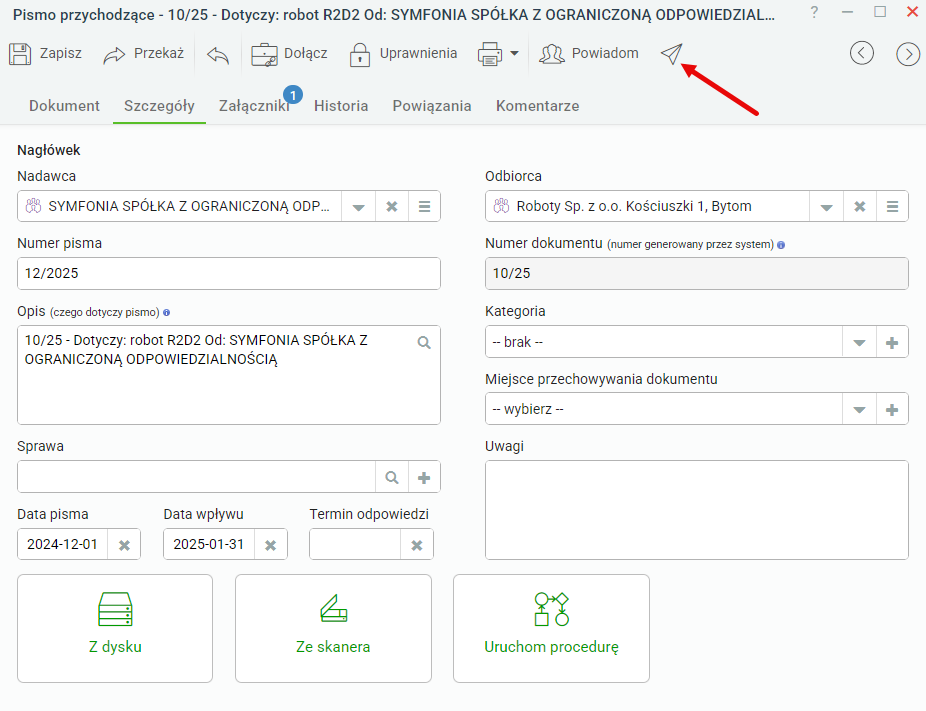Open the Historia tab
Viewport: 926px width, 711px height.
pos(341,106)
